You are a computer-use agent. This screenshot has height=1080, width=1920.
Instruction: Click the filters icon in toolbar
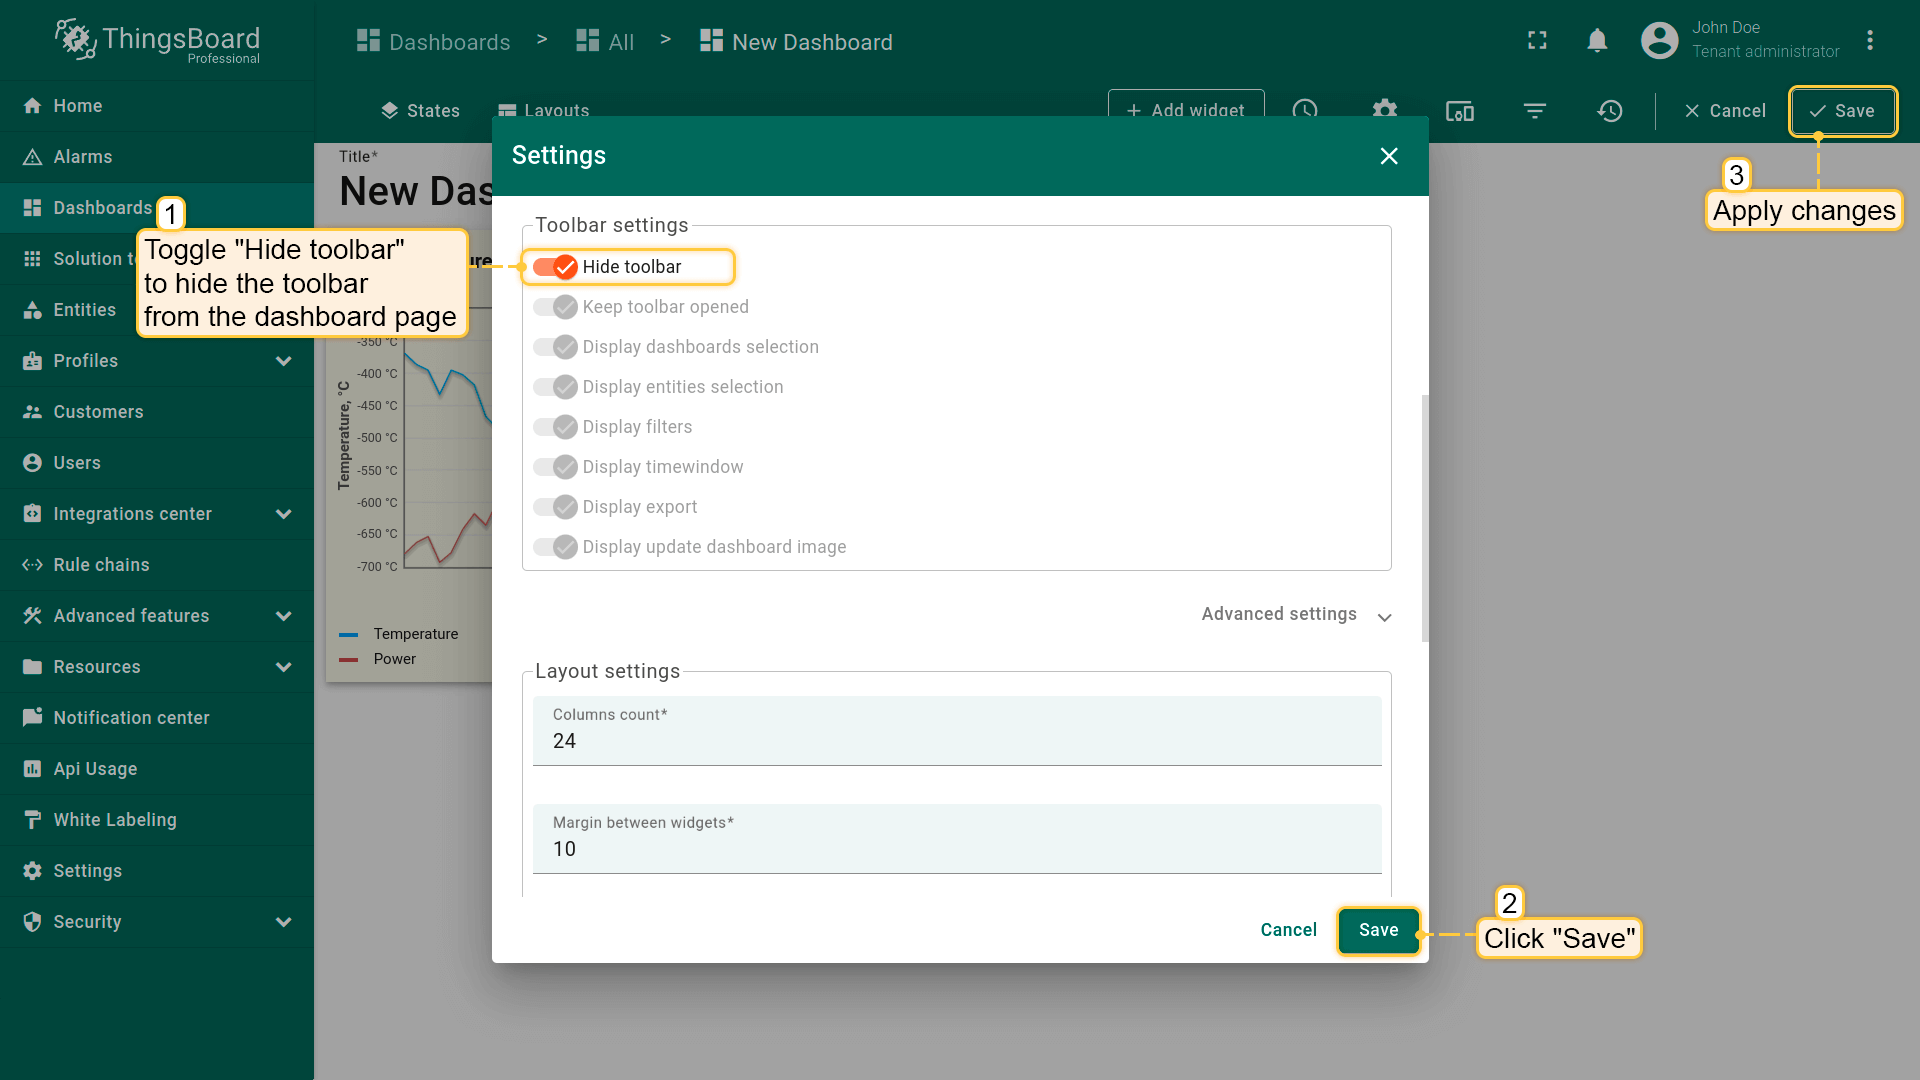[x=1535, y=111]
